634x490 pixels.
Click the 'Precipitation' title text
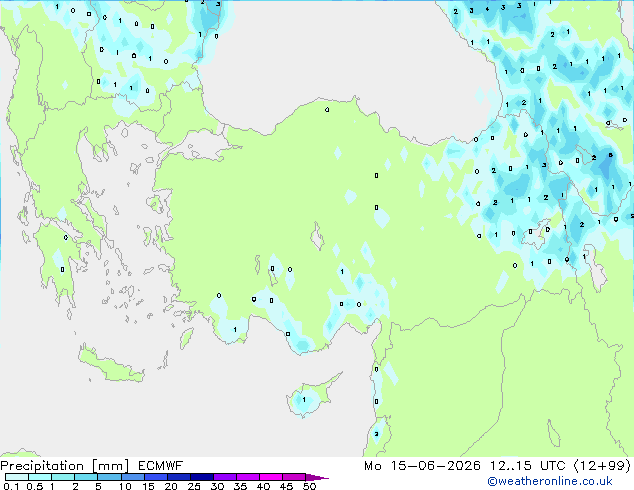(x=42, y=466)
